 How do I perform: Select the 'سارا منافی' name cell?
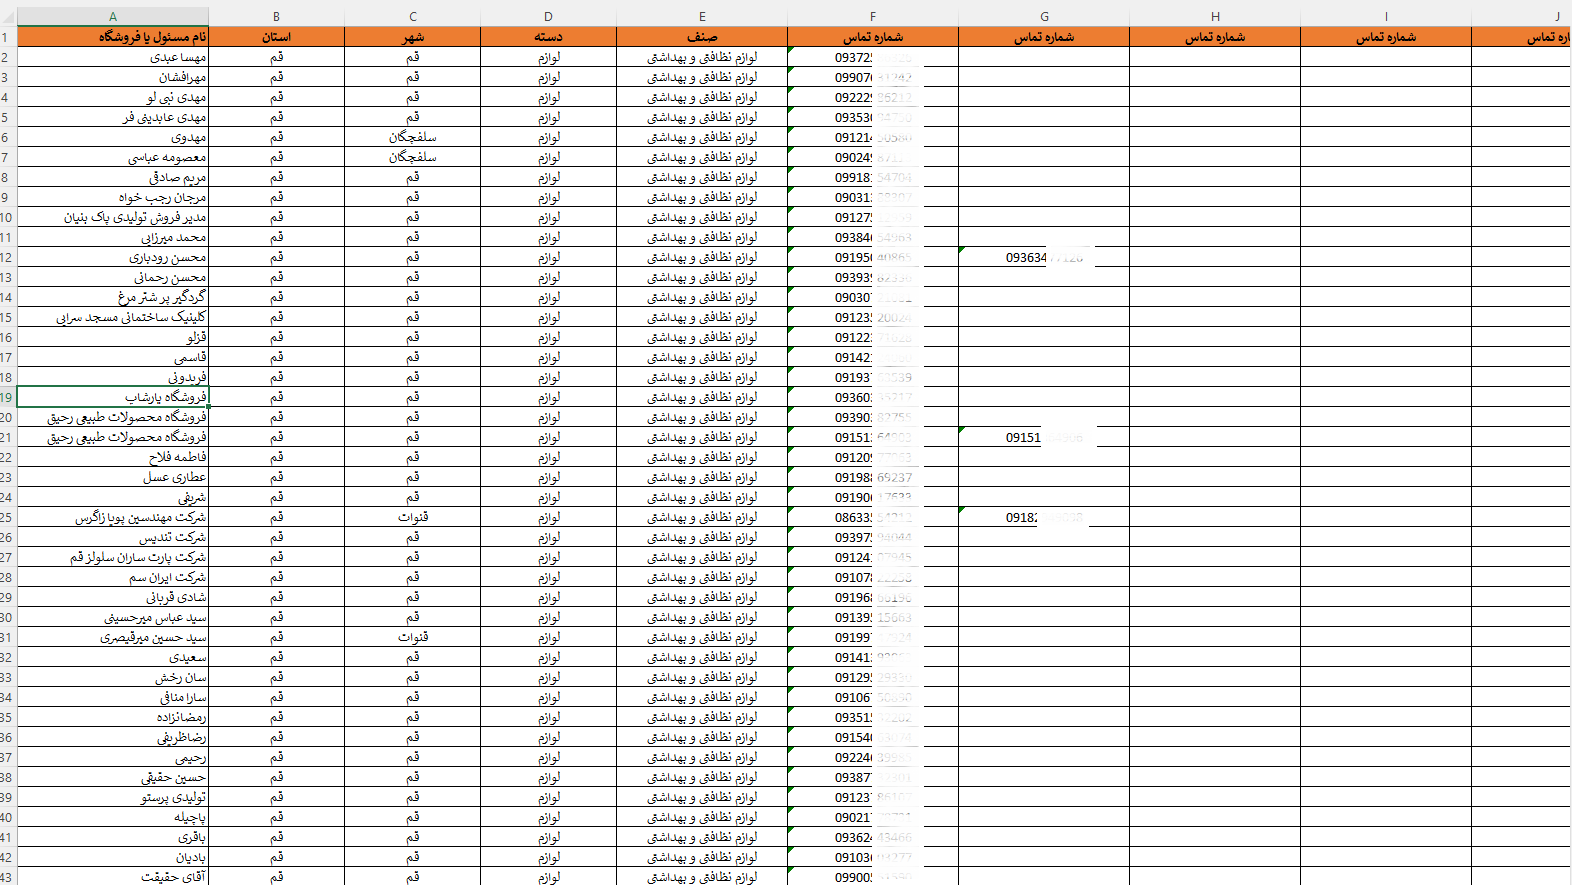[113, 697]
